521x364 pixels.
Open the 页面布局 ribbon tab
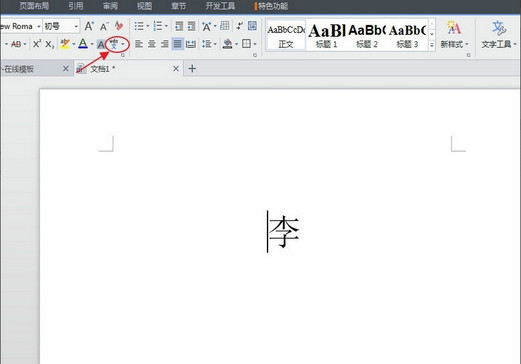pos(34,6)
